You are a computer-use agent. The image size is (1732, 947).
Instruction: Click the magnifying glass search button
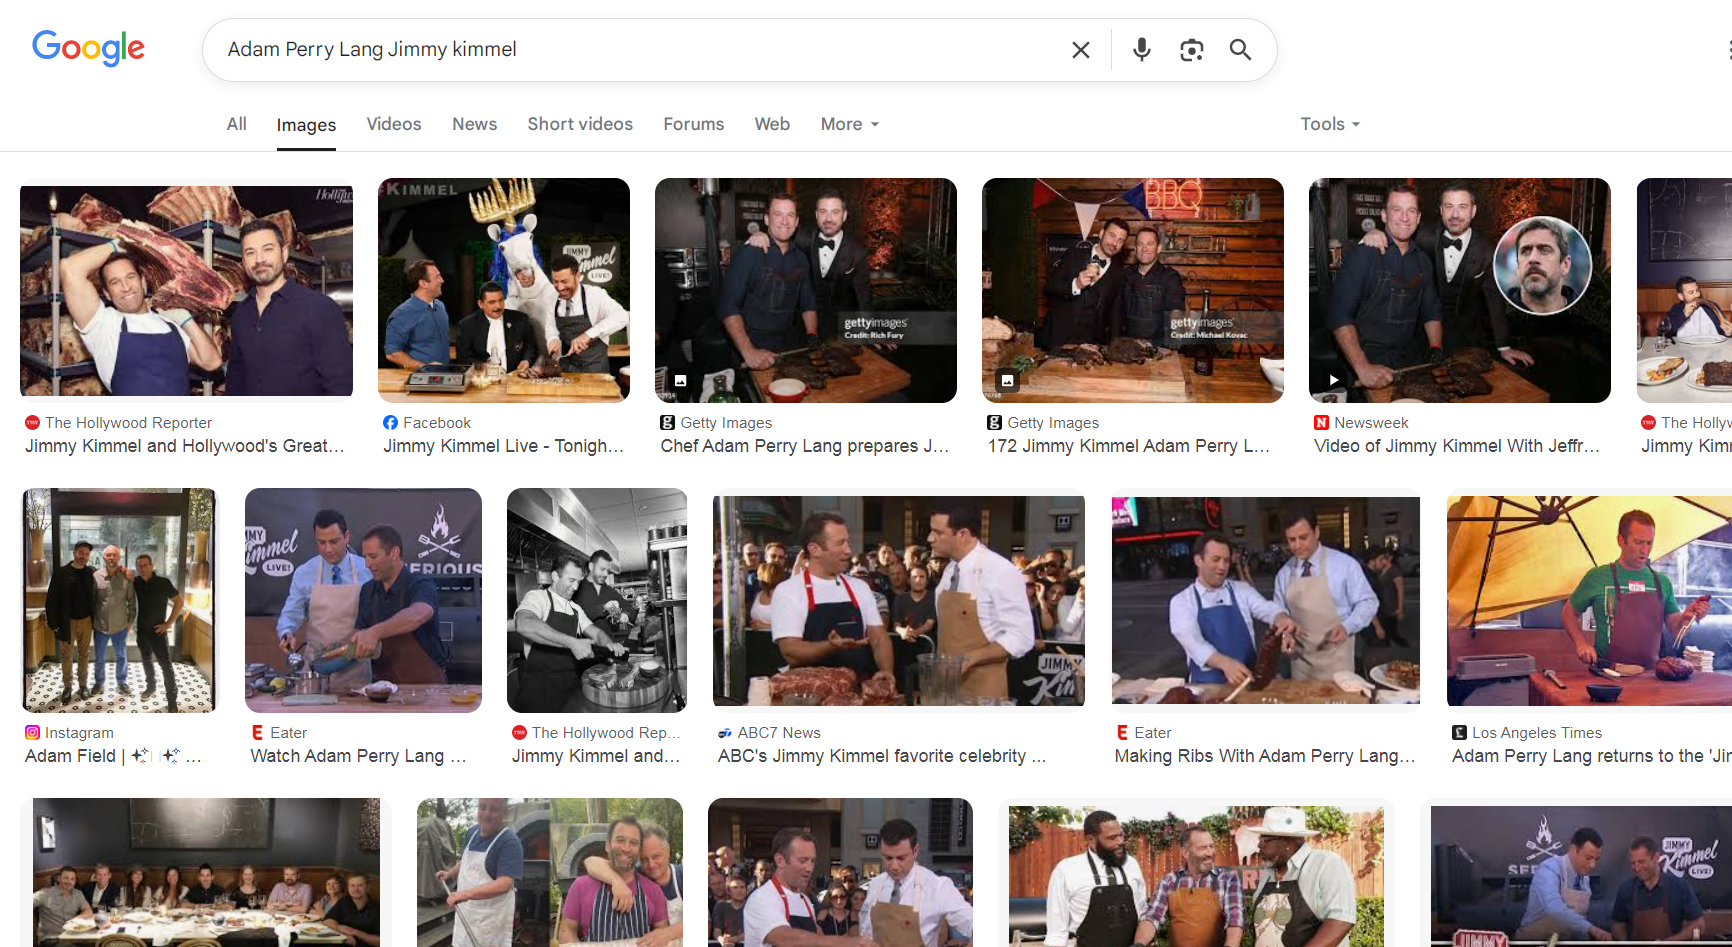pos(1240,50)
